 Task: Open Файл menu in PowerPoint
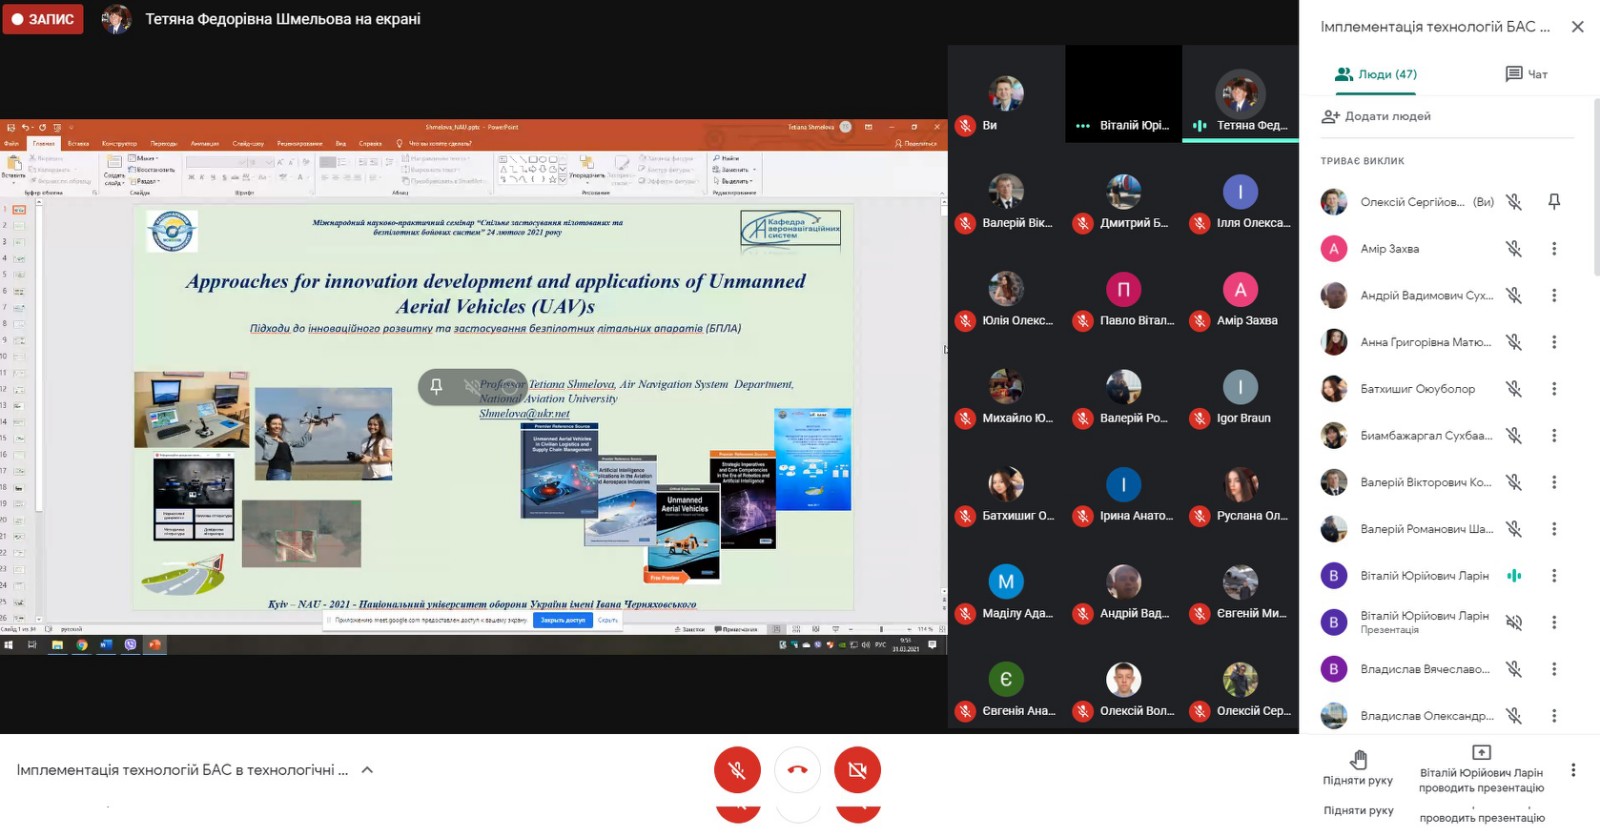(x=12, y=144)
